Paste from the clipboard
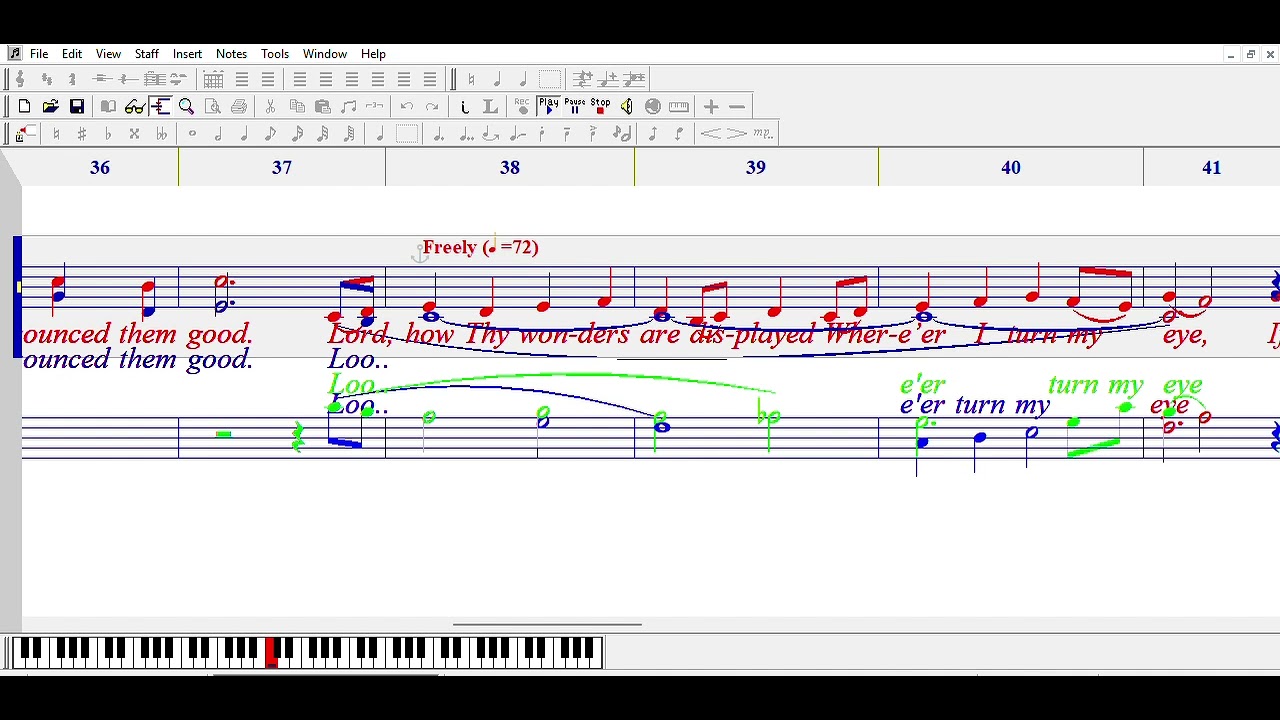 [x=323, y=107]
